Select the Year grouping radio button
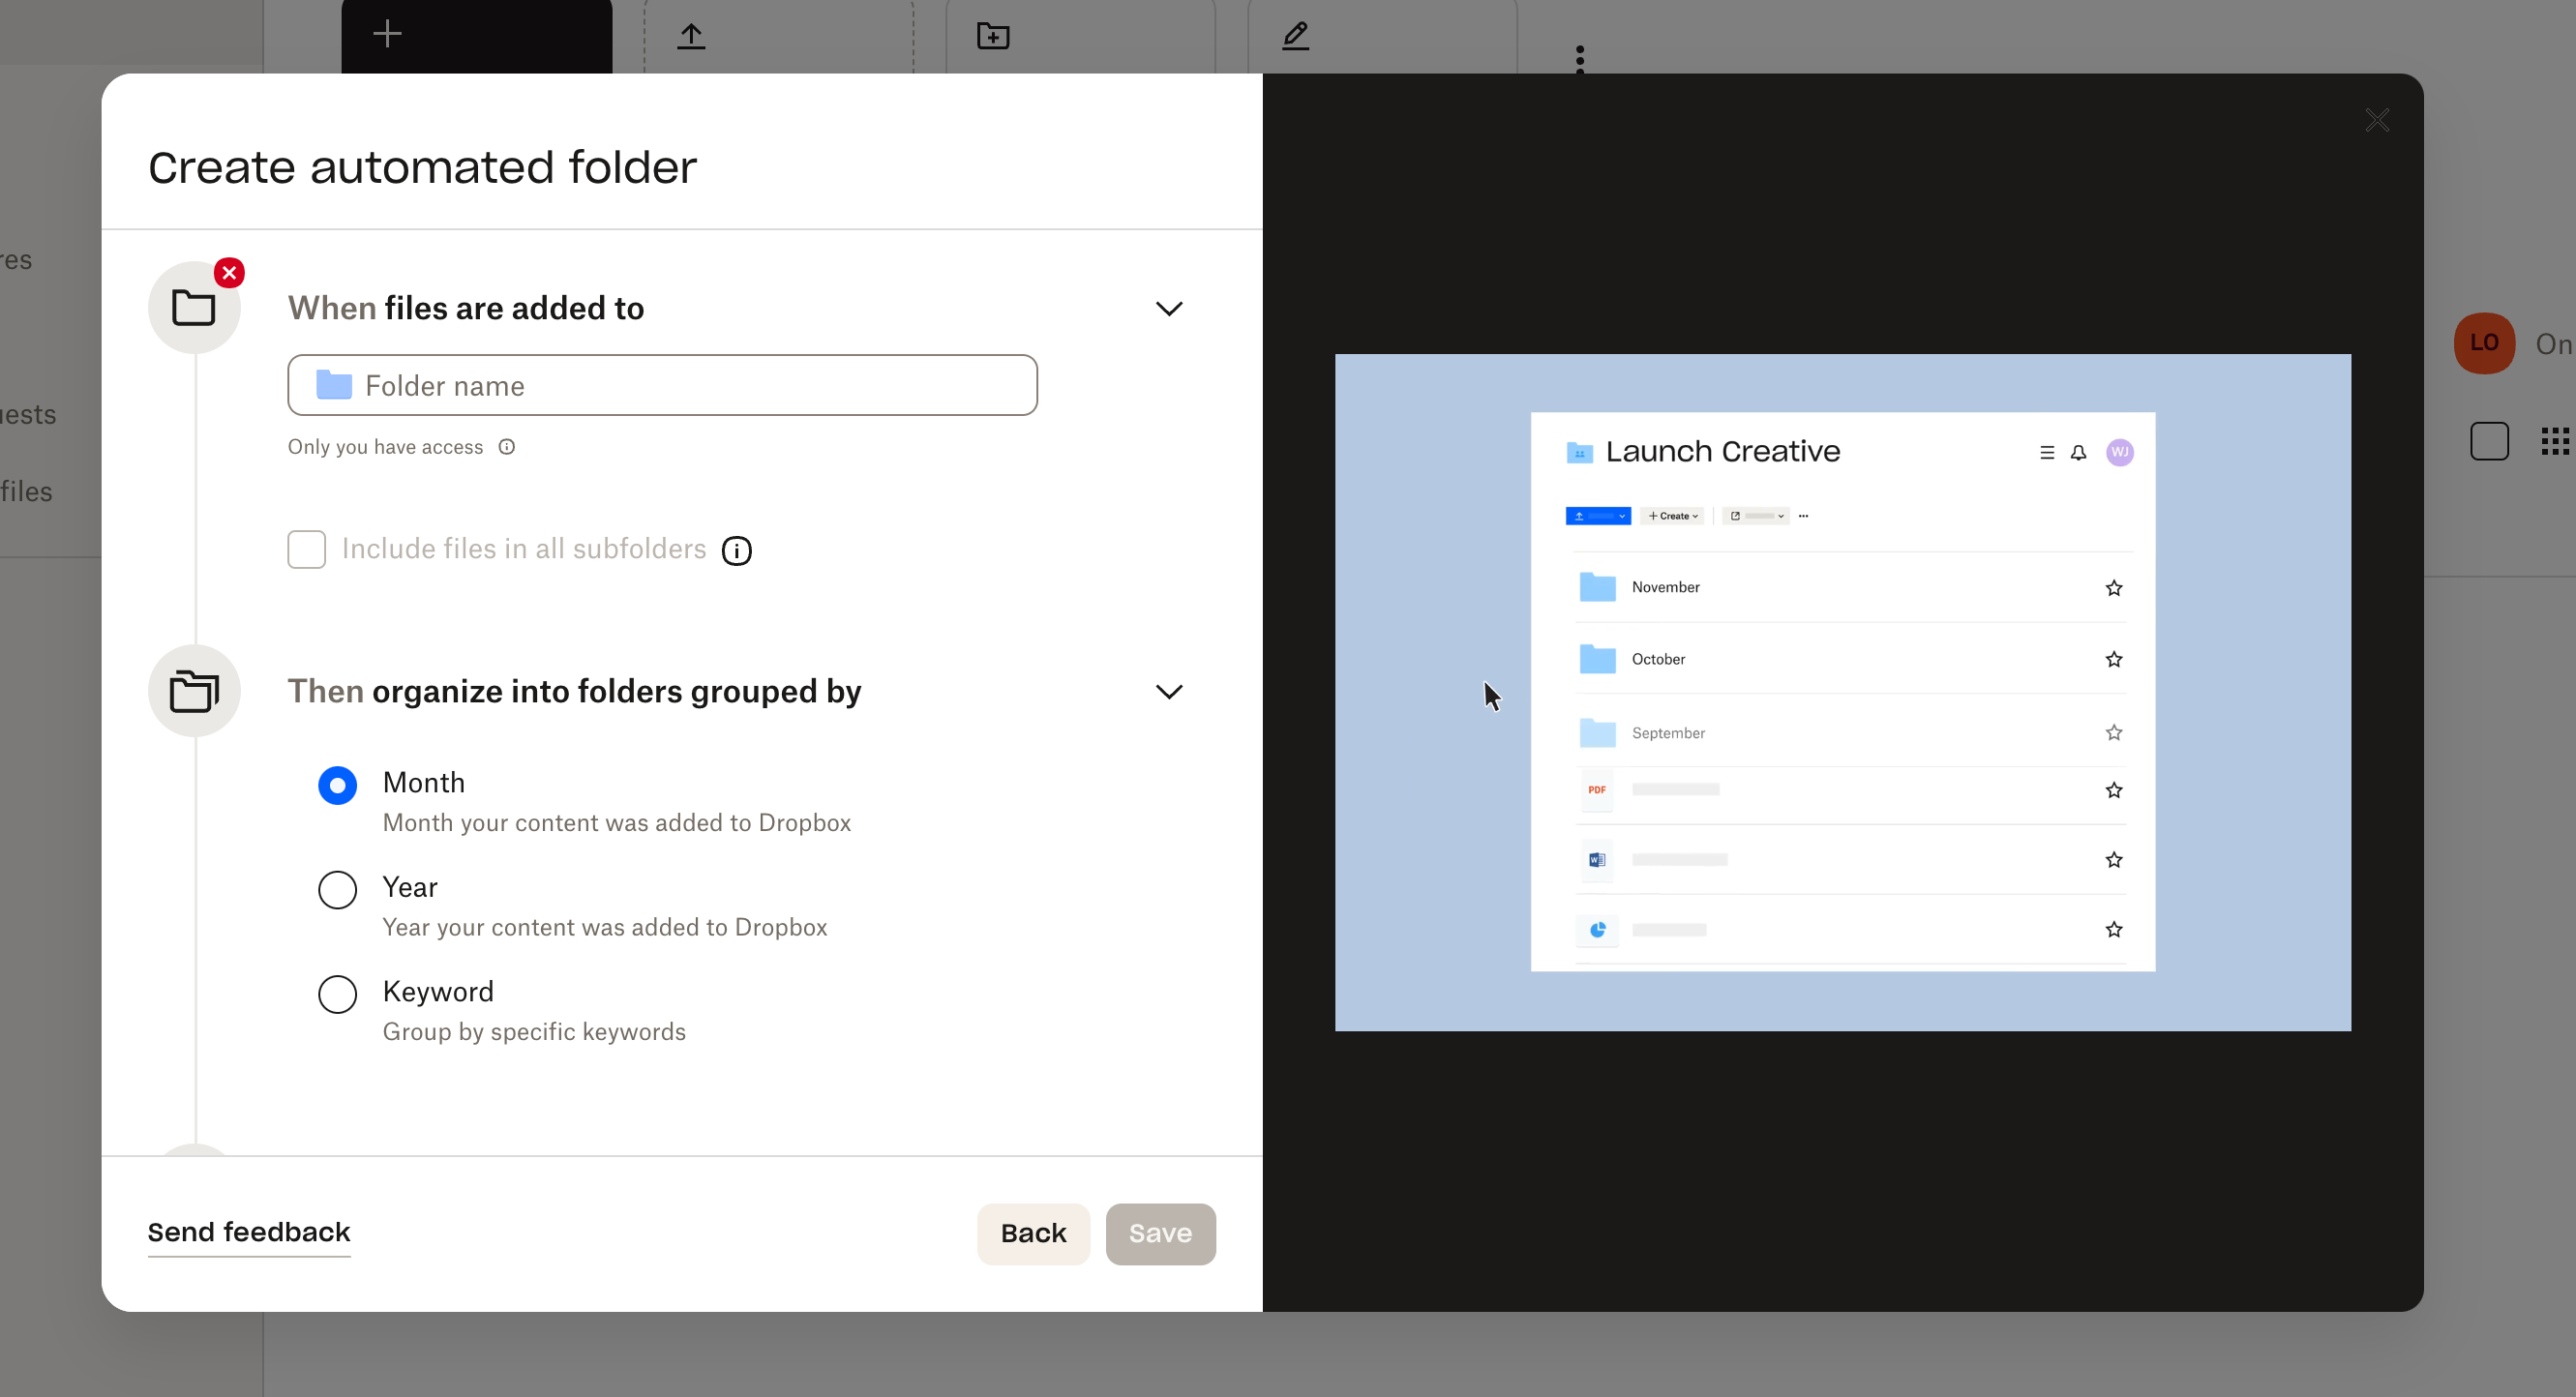Image resolution: width=2576 pixels, height=1397 pixels. pyautogui.click(x=337, y=889)
